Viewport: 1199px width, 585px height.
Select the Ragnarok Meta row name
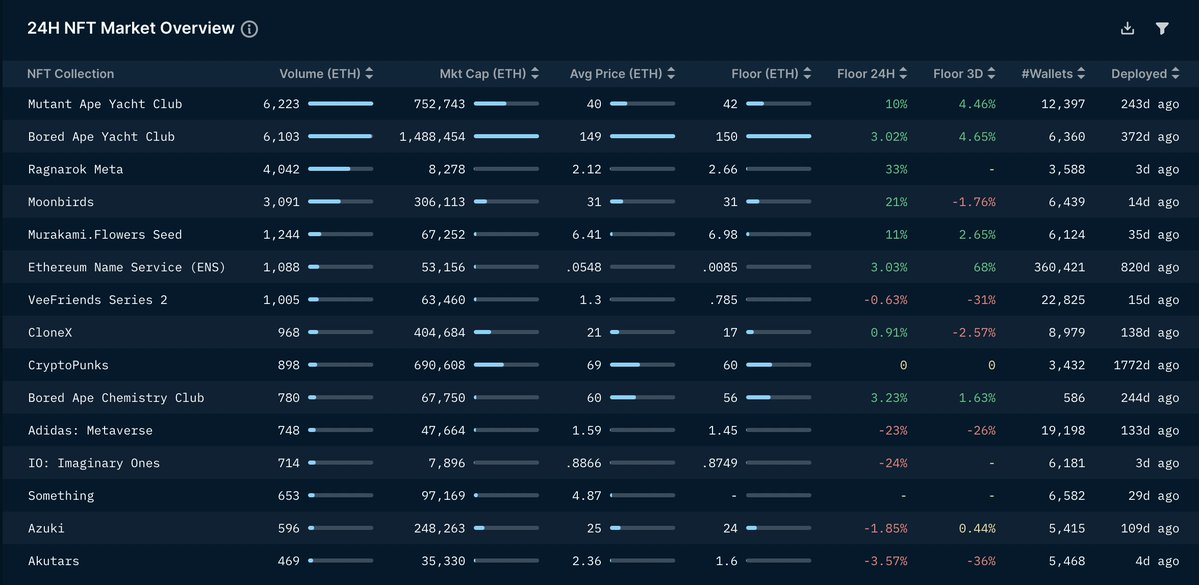coord(76,169)
